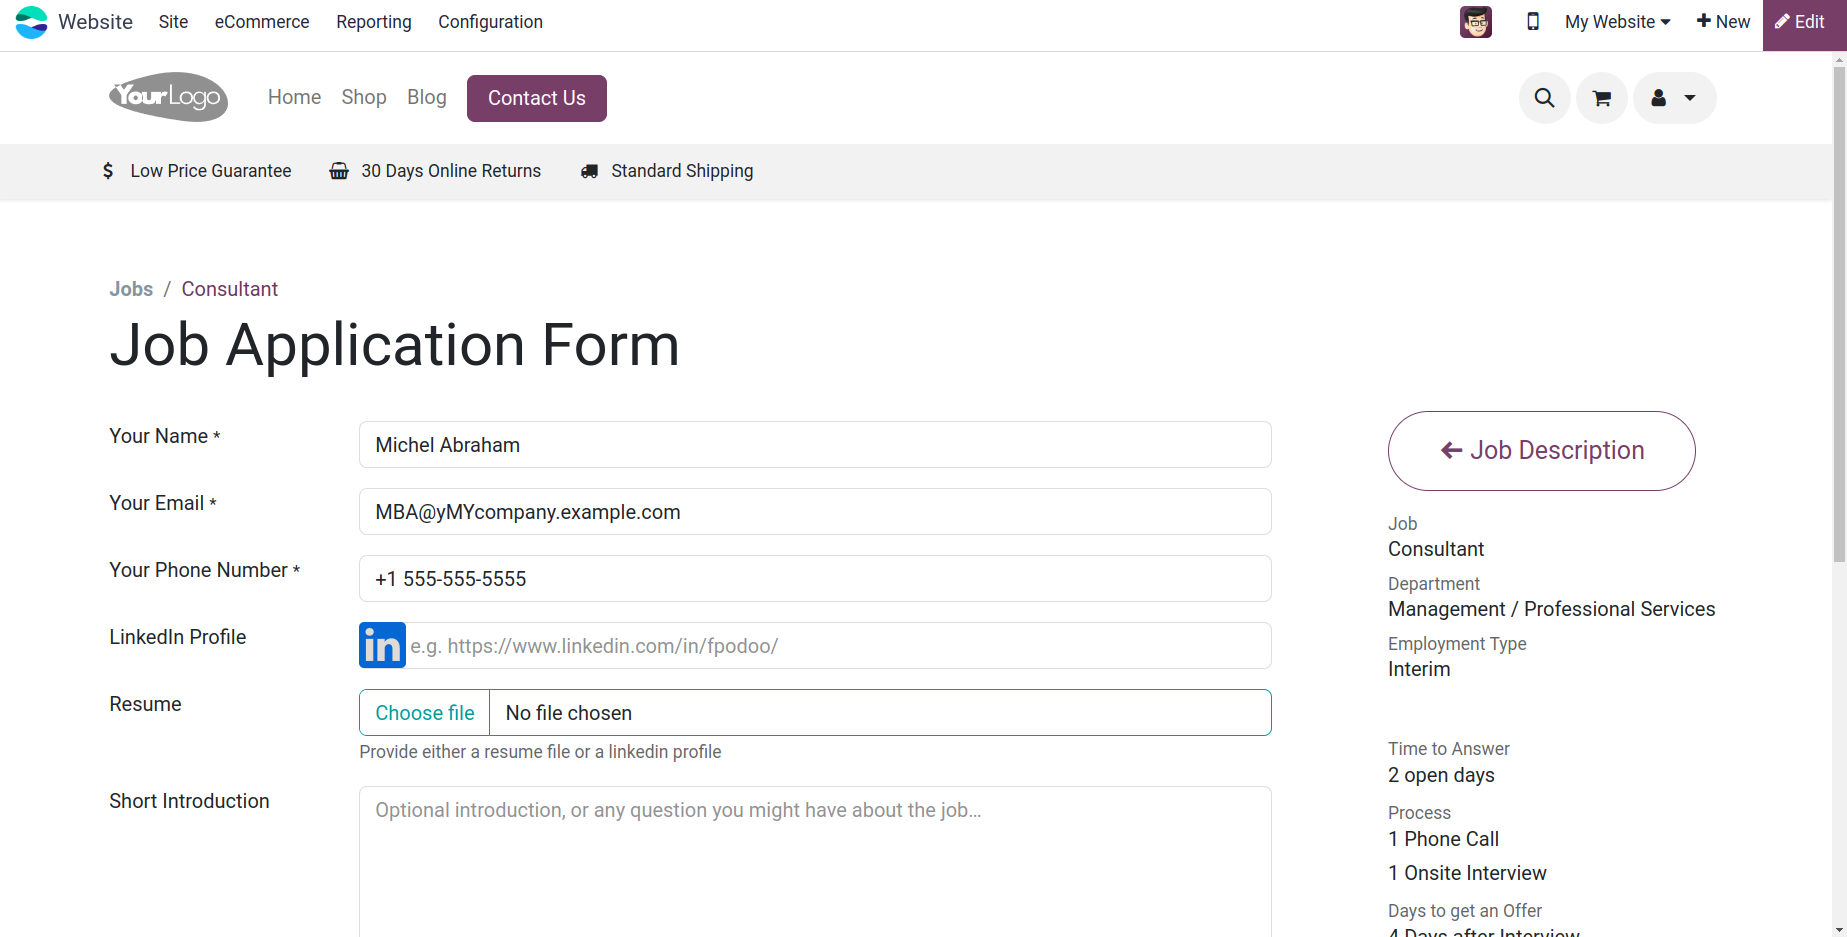This screenshot has width=1847, height=937.
Task: Open the search magnifier icon
Action: pos(1545,98)
